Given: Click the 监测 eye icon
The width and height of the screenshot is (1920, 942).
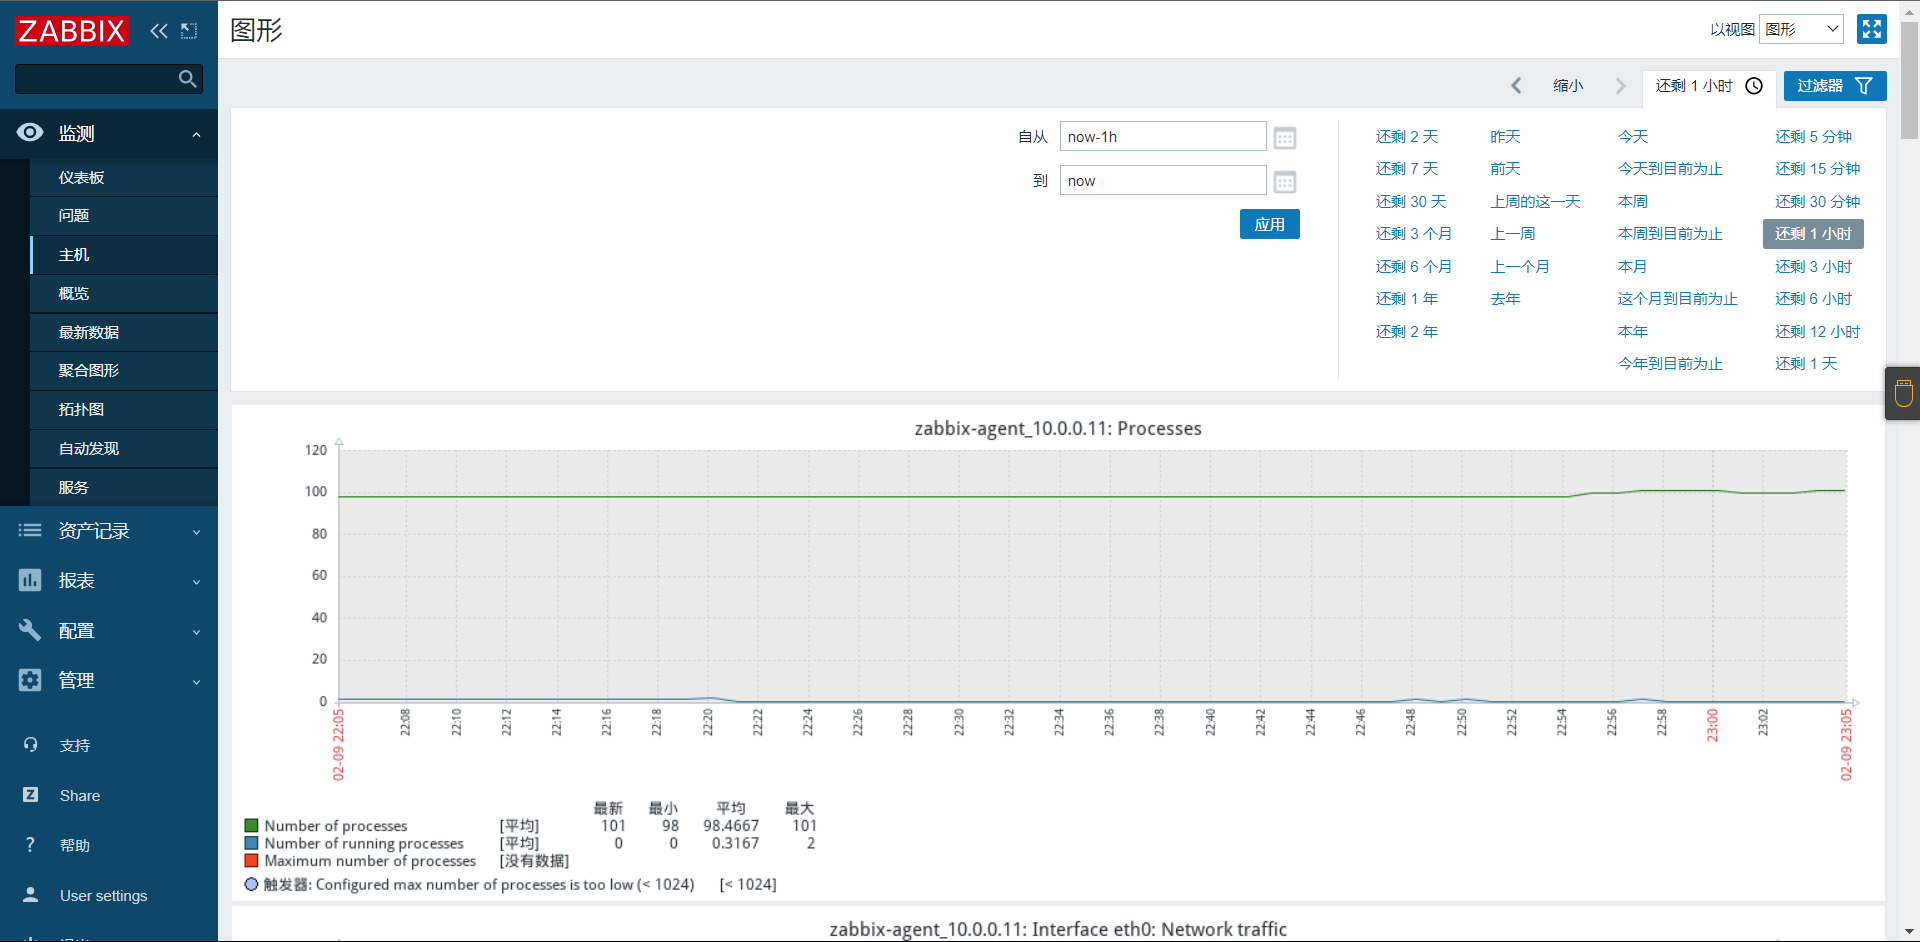Looking at the screenshot, I should click(30, 133).
